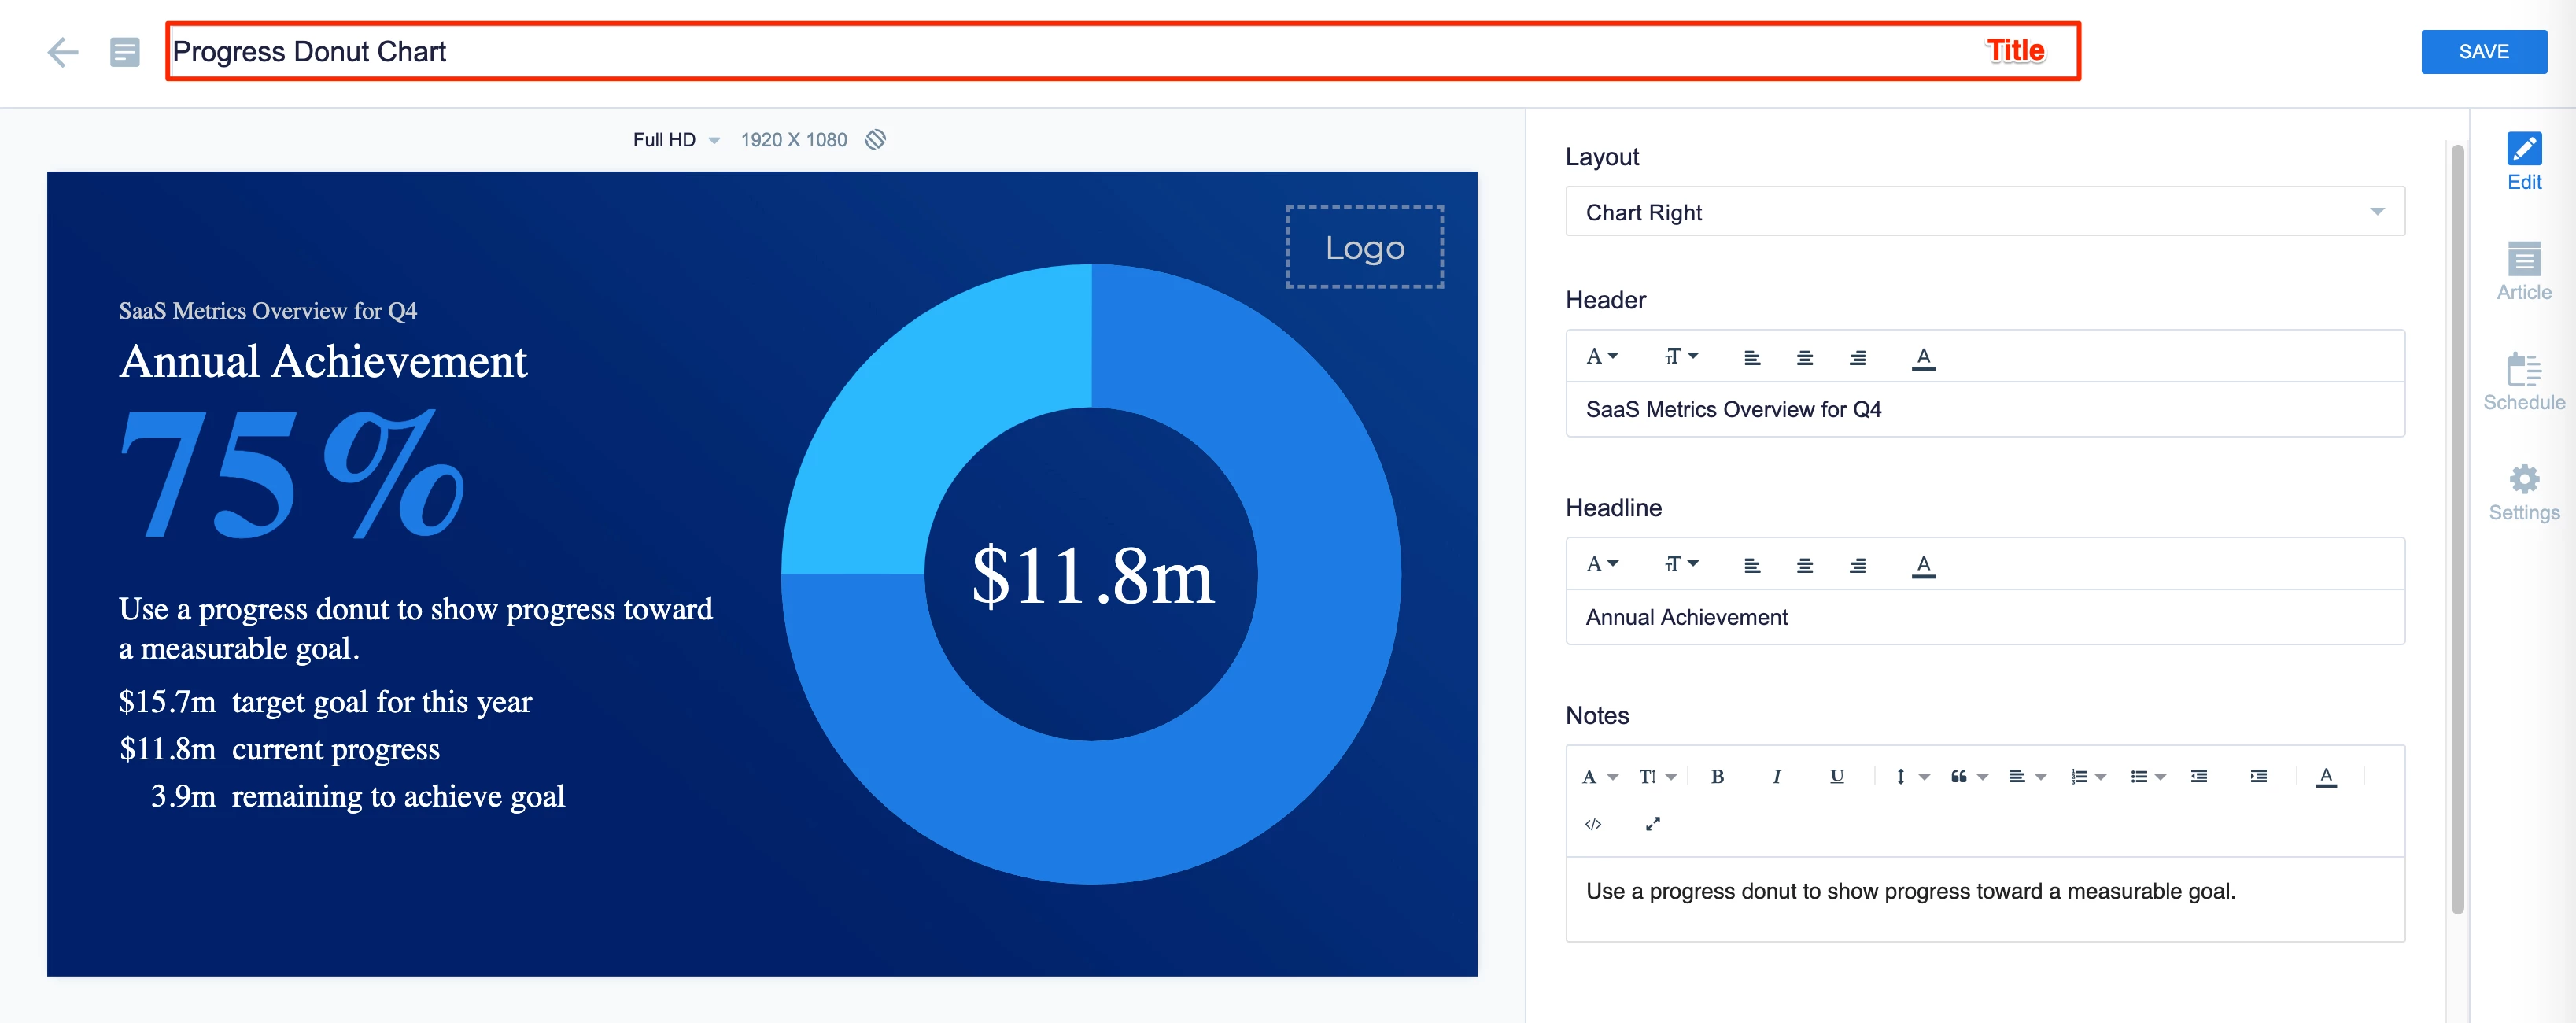Click the Headline input field
The height and width of the screenshot is (1023, 2576).
tap(1984, 617)
